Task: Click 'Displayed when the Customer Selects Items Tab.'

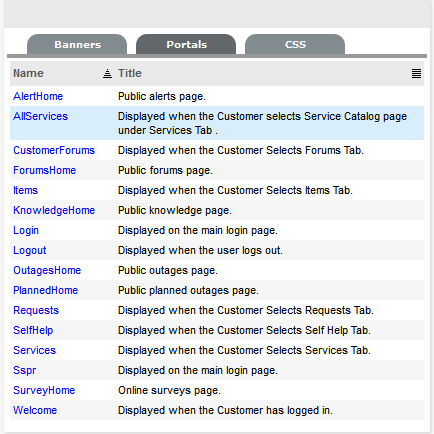Action: (235, 190)
